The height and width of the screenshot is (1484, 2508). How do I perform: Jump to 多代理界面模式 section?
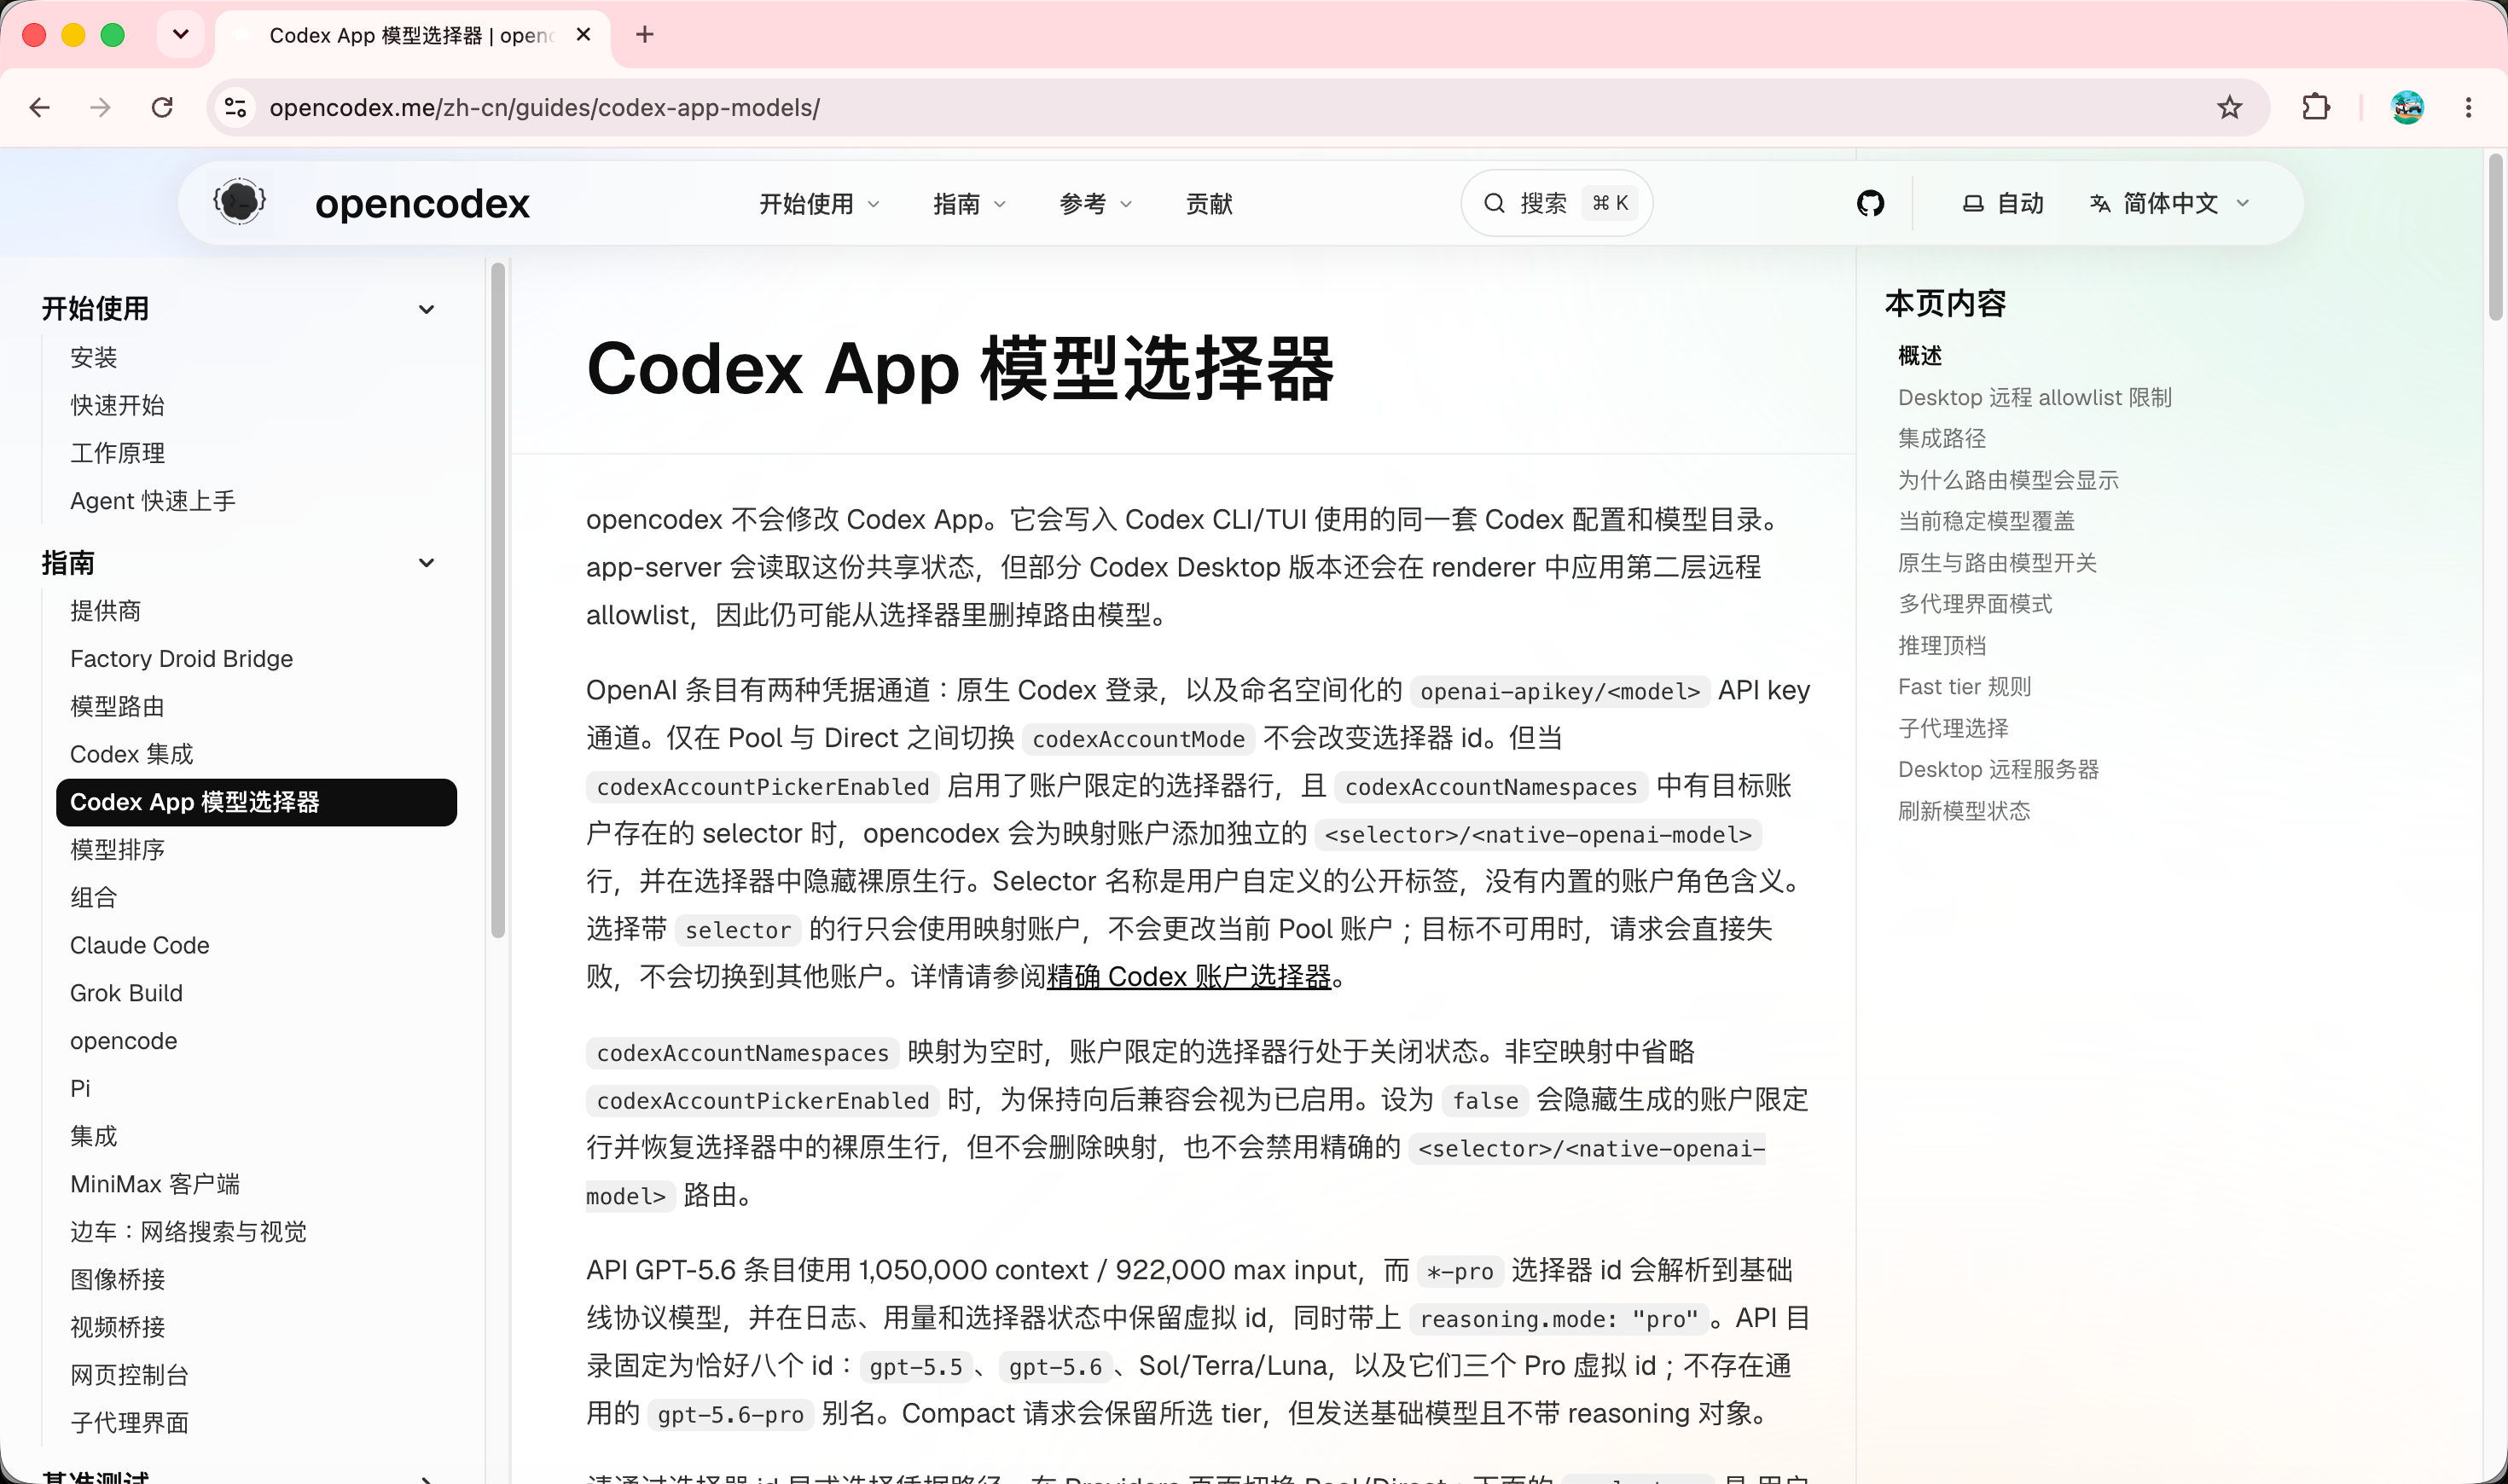point(1975,604)
